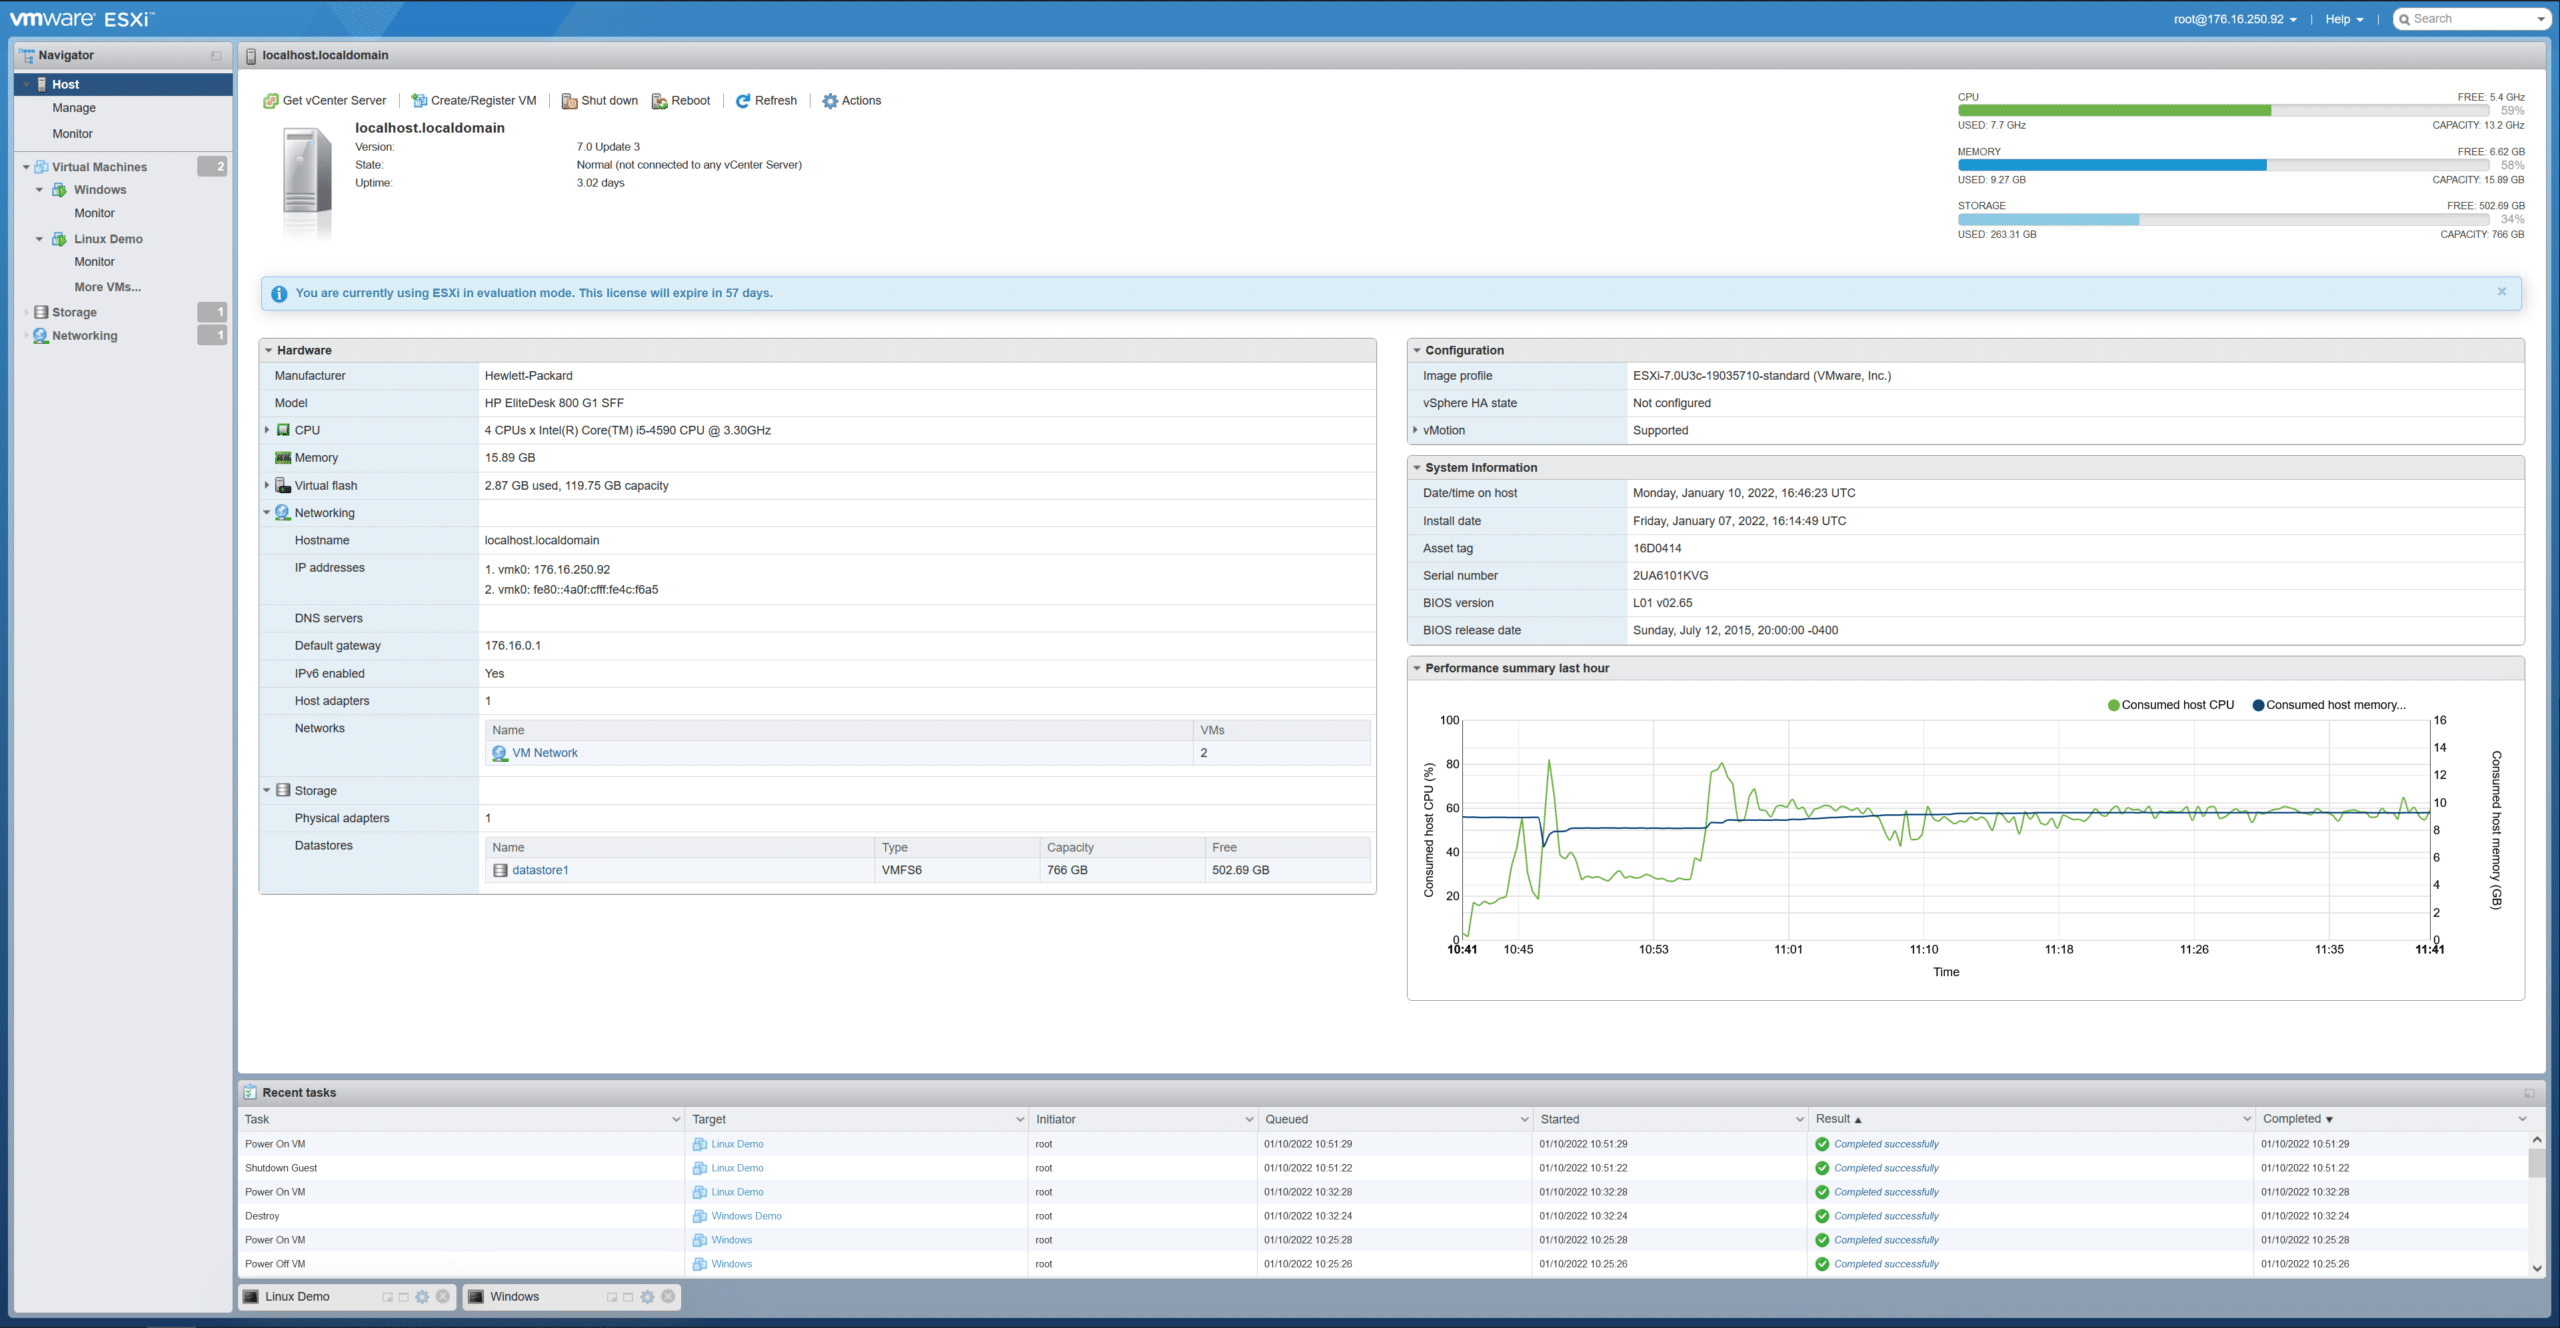Viewport: 2560px width, 1328px height.
Task: Click the Linux Demo VM icon in Navigator
Action: (x=60, y=239)
